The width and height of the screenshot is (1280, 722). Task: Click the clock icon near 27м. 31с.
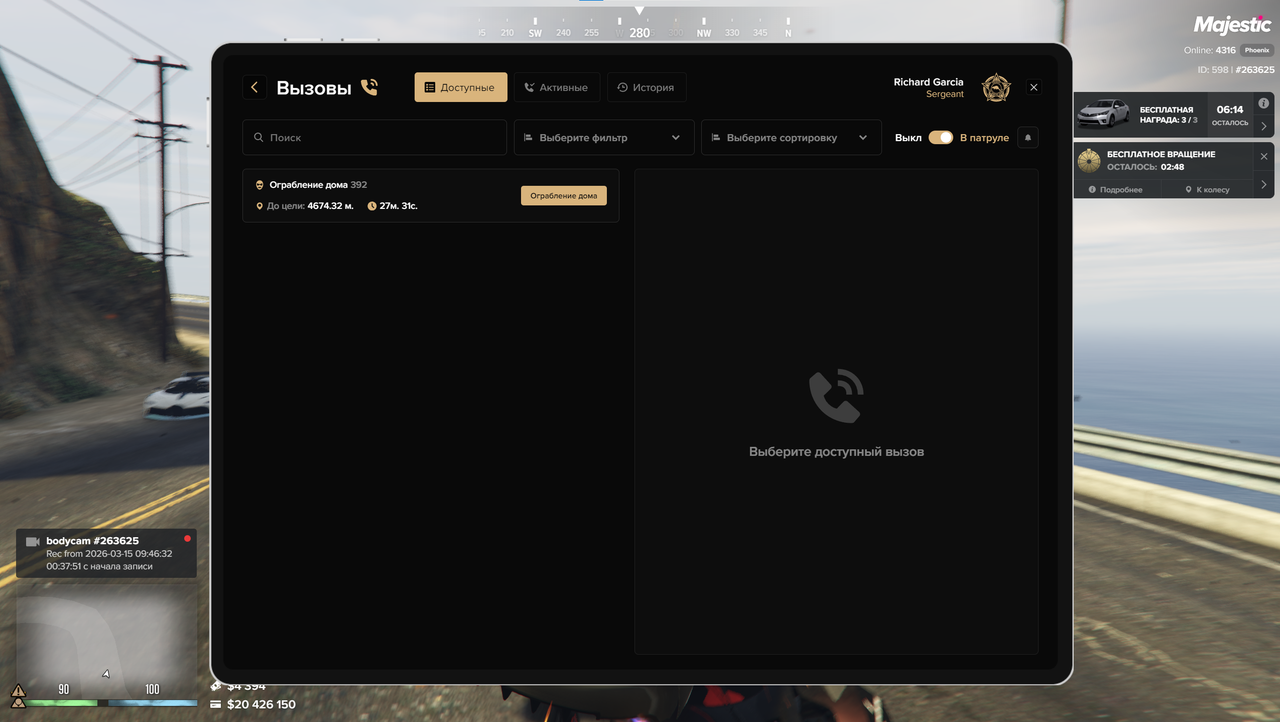coord(372,206)
